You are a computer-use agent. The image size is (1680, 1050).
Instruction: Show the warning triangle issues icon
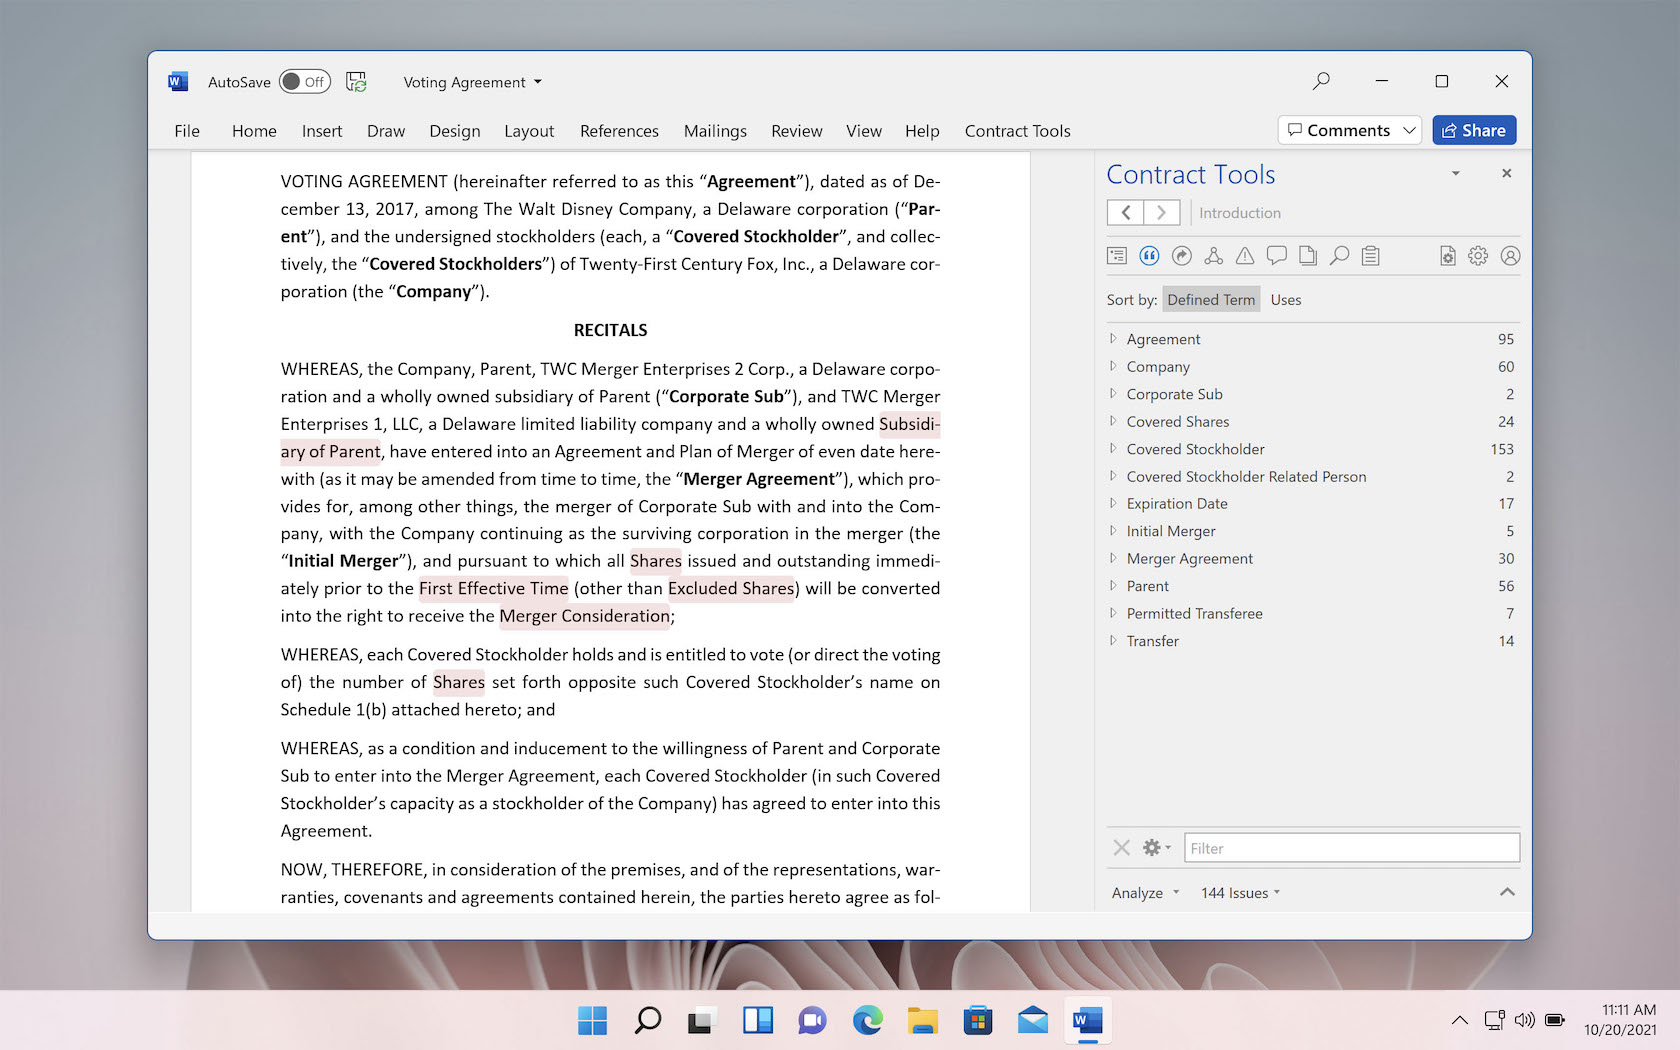pos(1245,256)
